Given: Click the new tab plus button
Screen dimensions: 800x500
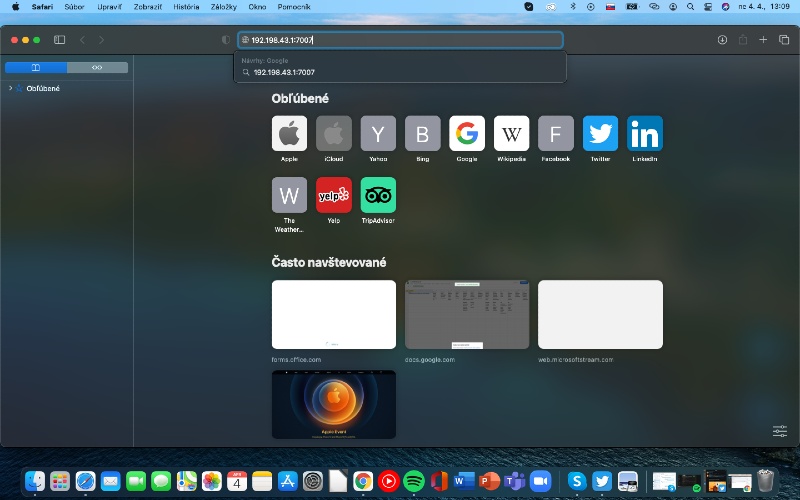Looking at the screenshot, I should tap(763, 40).
